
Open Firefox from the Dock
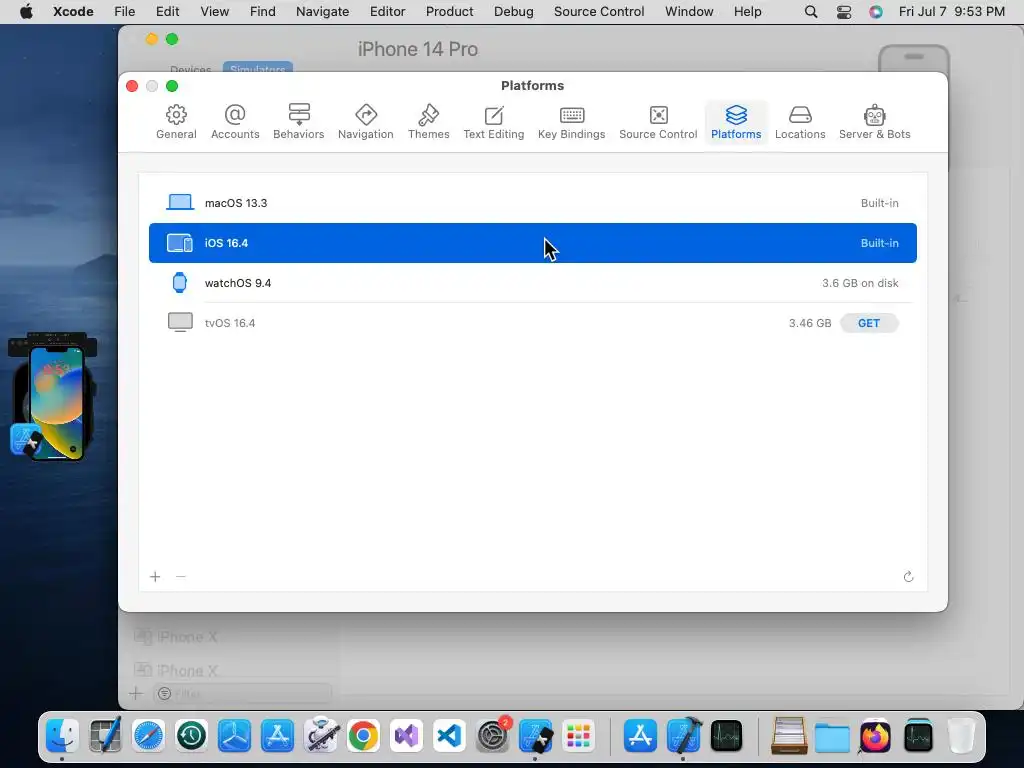click(875, 736)
